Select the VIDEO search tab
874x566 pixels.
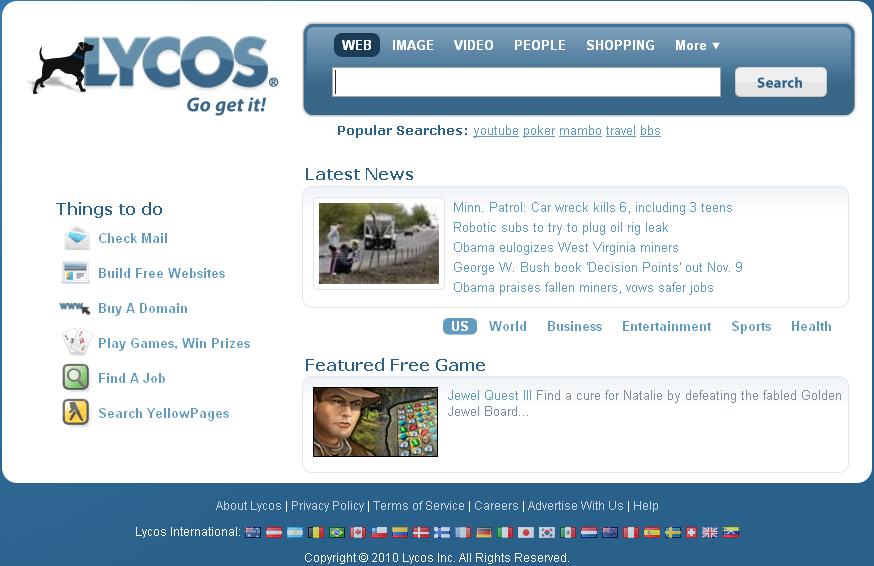[x=473, y=45]
